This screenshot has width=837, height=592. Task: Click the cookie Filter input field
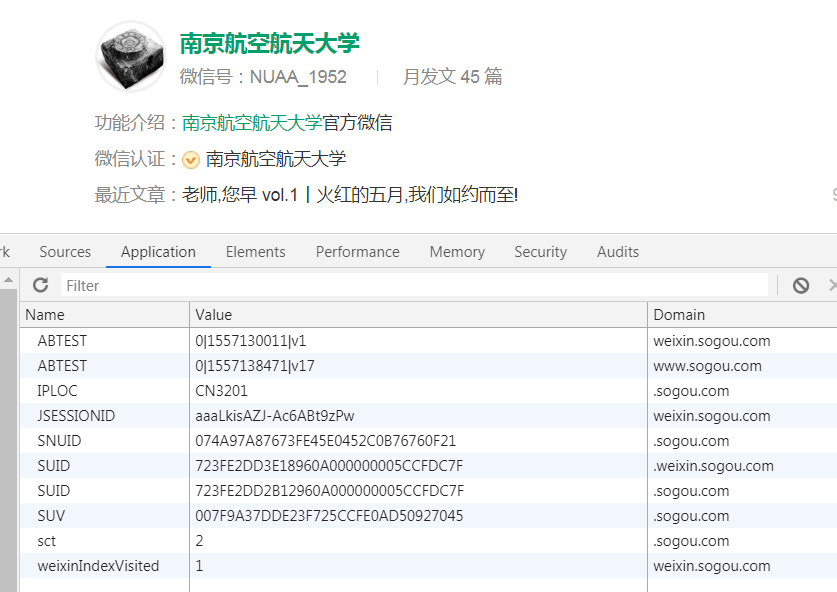[x=414, y=285]
